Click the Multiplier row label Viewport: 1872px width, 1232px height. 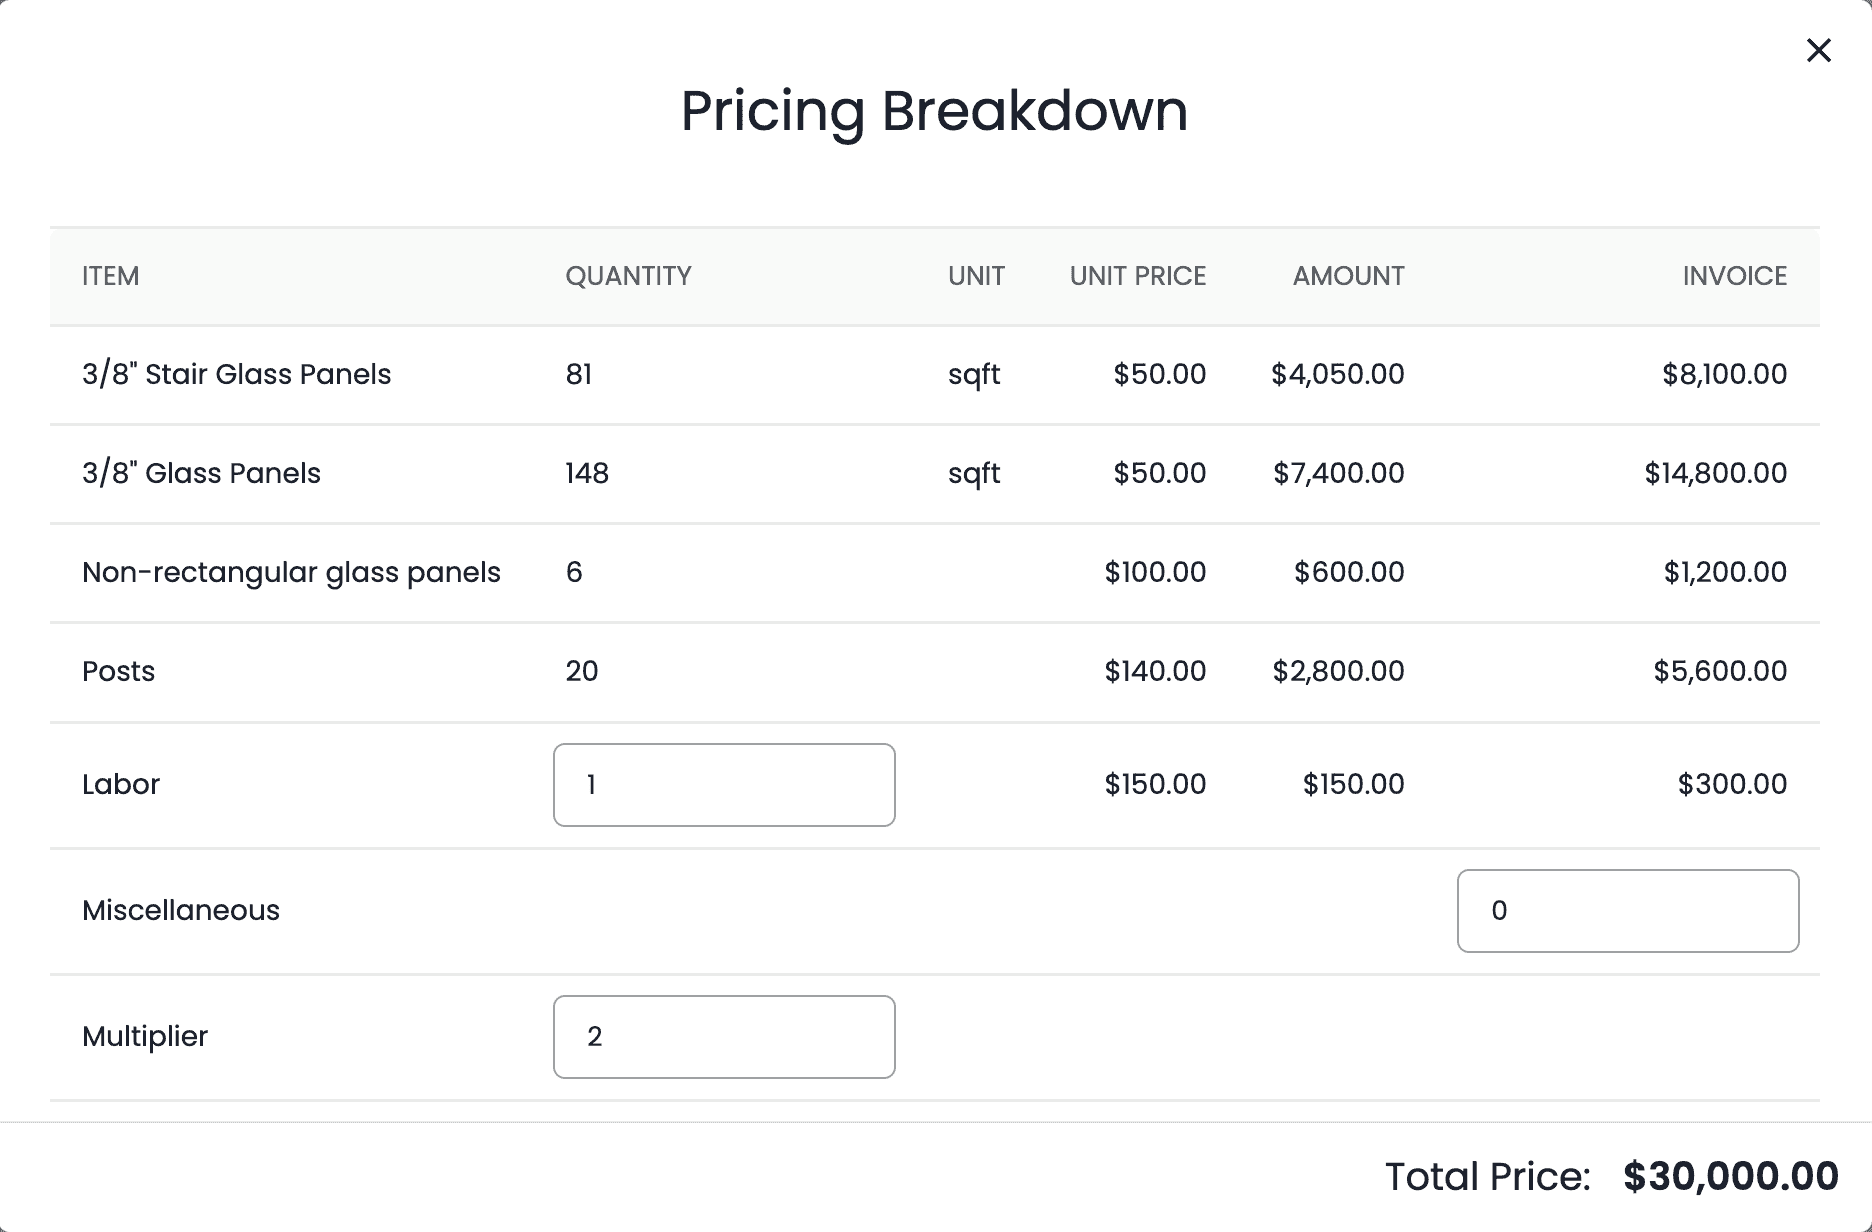click(145, 1036)
